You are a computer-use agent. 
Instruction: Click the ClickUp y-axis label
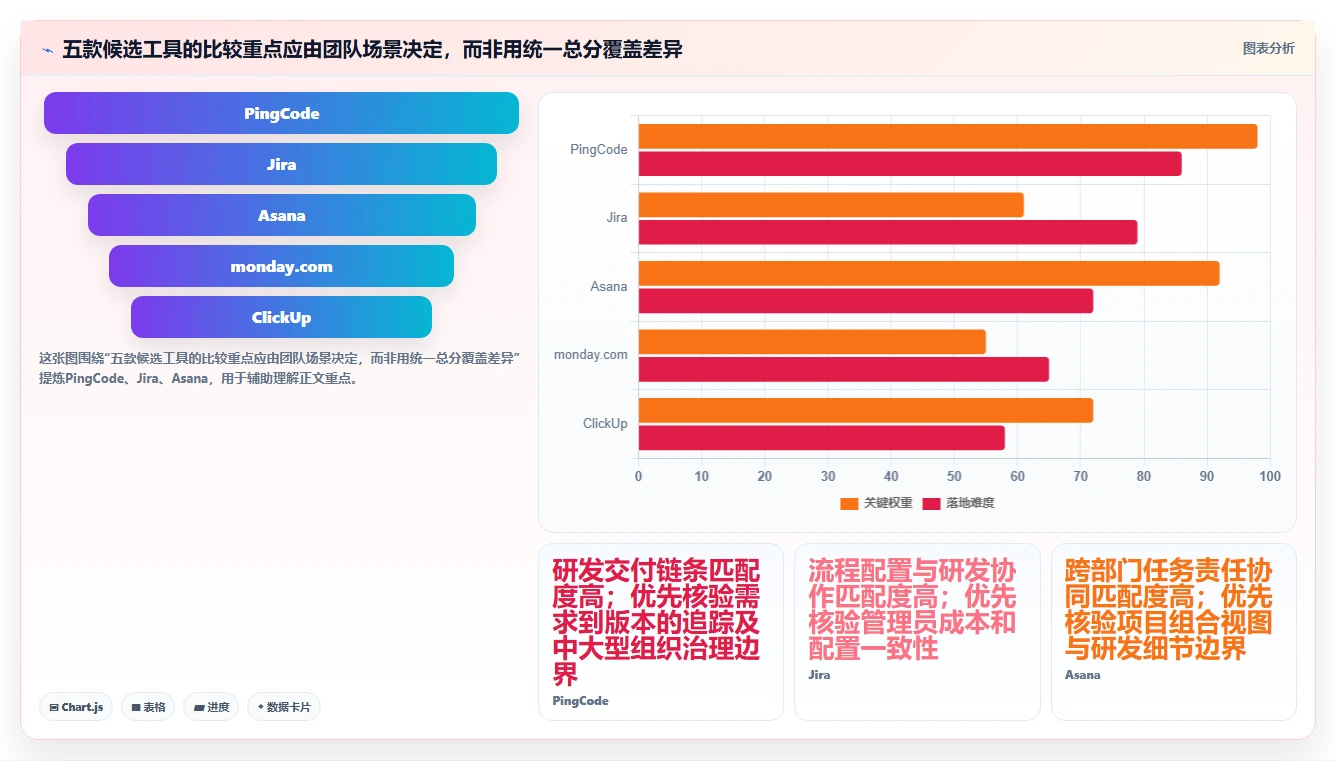tap(606, 424)
